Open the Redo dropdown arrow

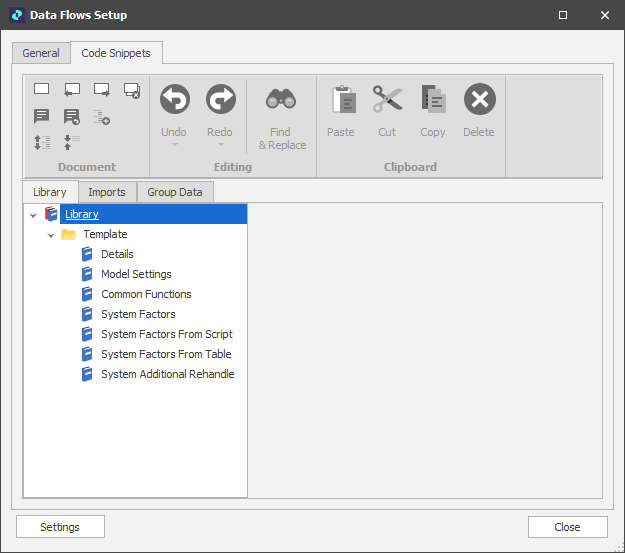(x=220, y=145)
